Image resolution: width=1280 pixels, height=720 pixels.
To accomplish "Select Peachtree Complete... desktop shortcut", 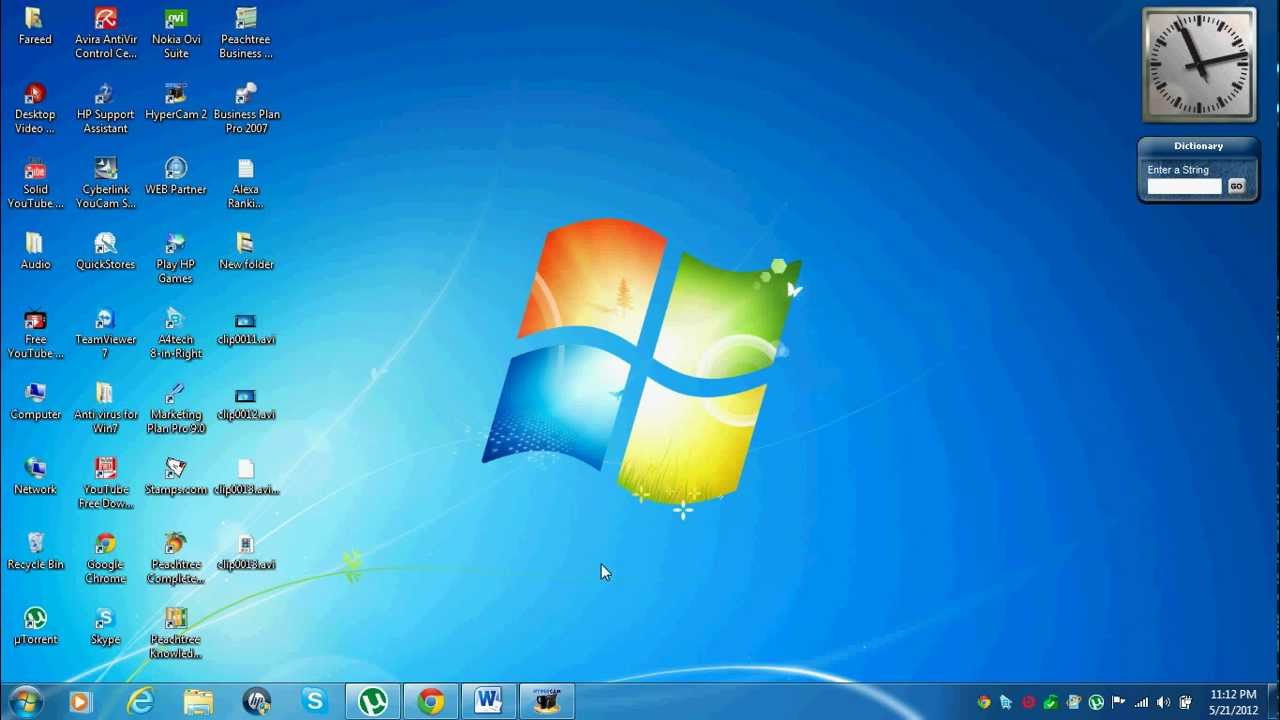I will tap(176, 559).
